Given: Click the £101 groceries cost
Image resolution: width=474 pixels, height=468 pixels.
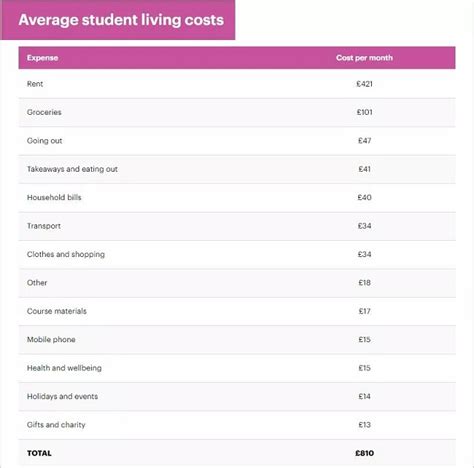Looking at the screenshot, I should (364, 112).
